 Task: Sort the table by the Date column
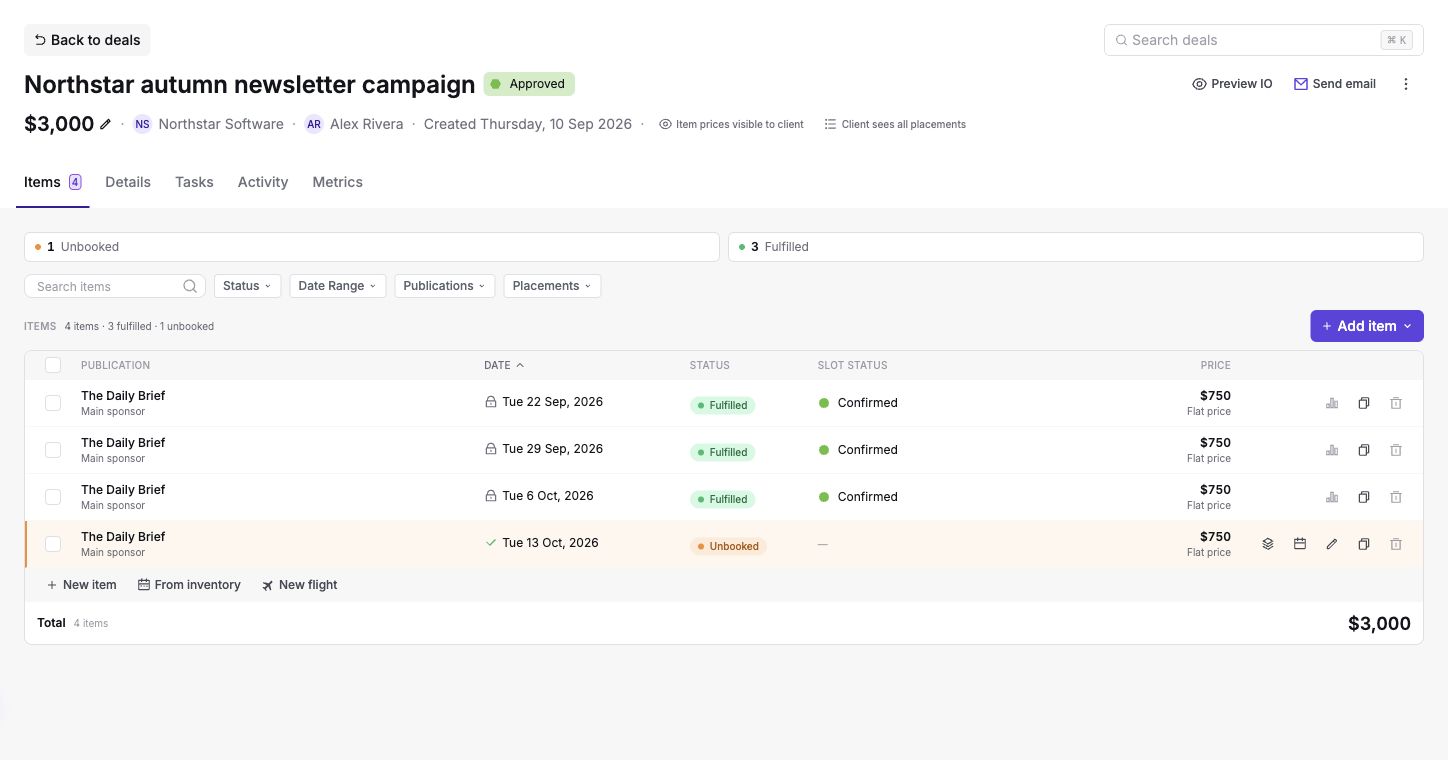point(504,365)
